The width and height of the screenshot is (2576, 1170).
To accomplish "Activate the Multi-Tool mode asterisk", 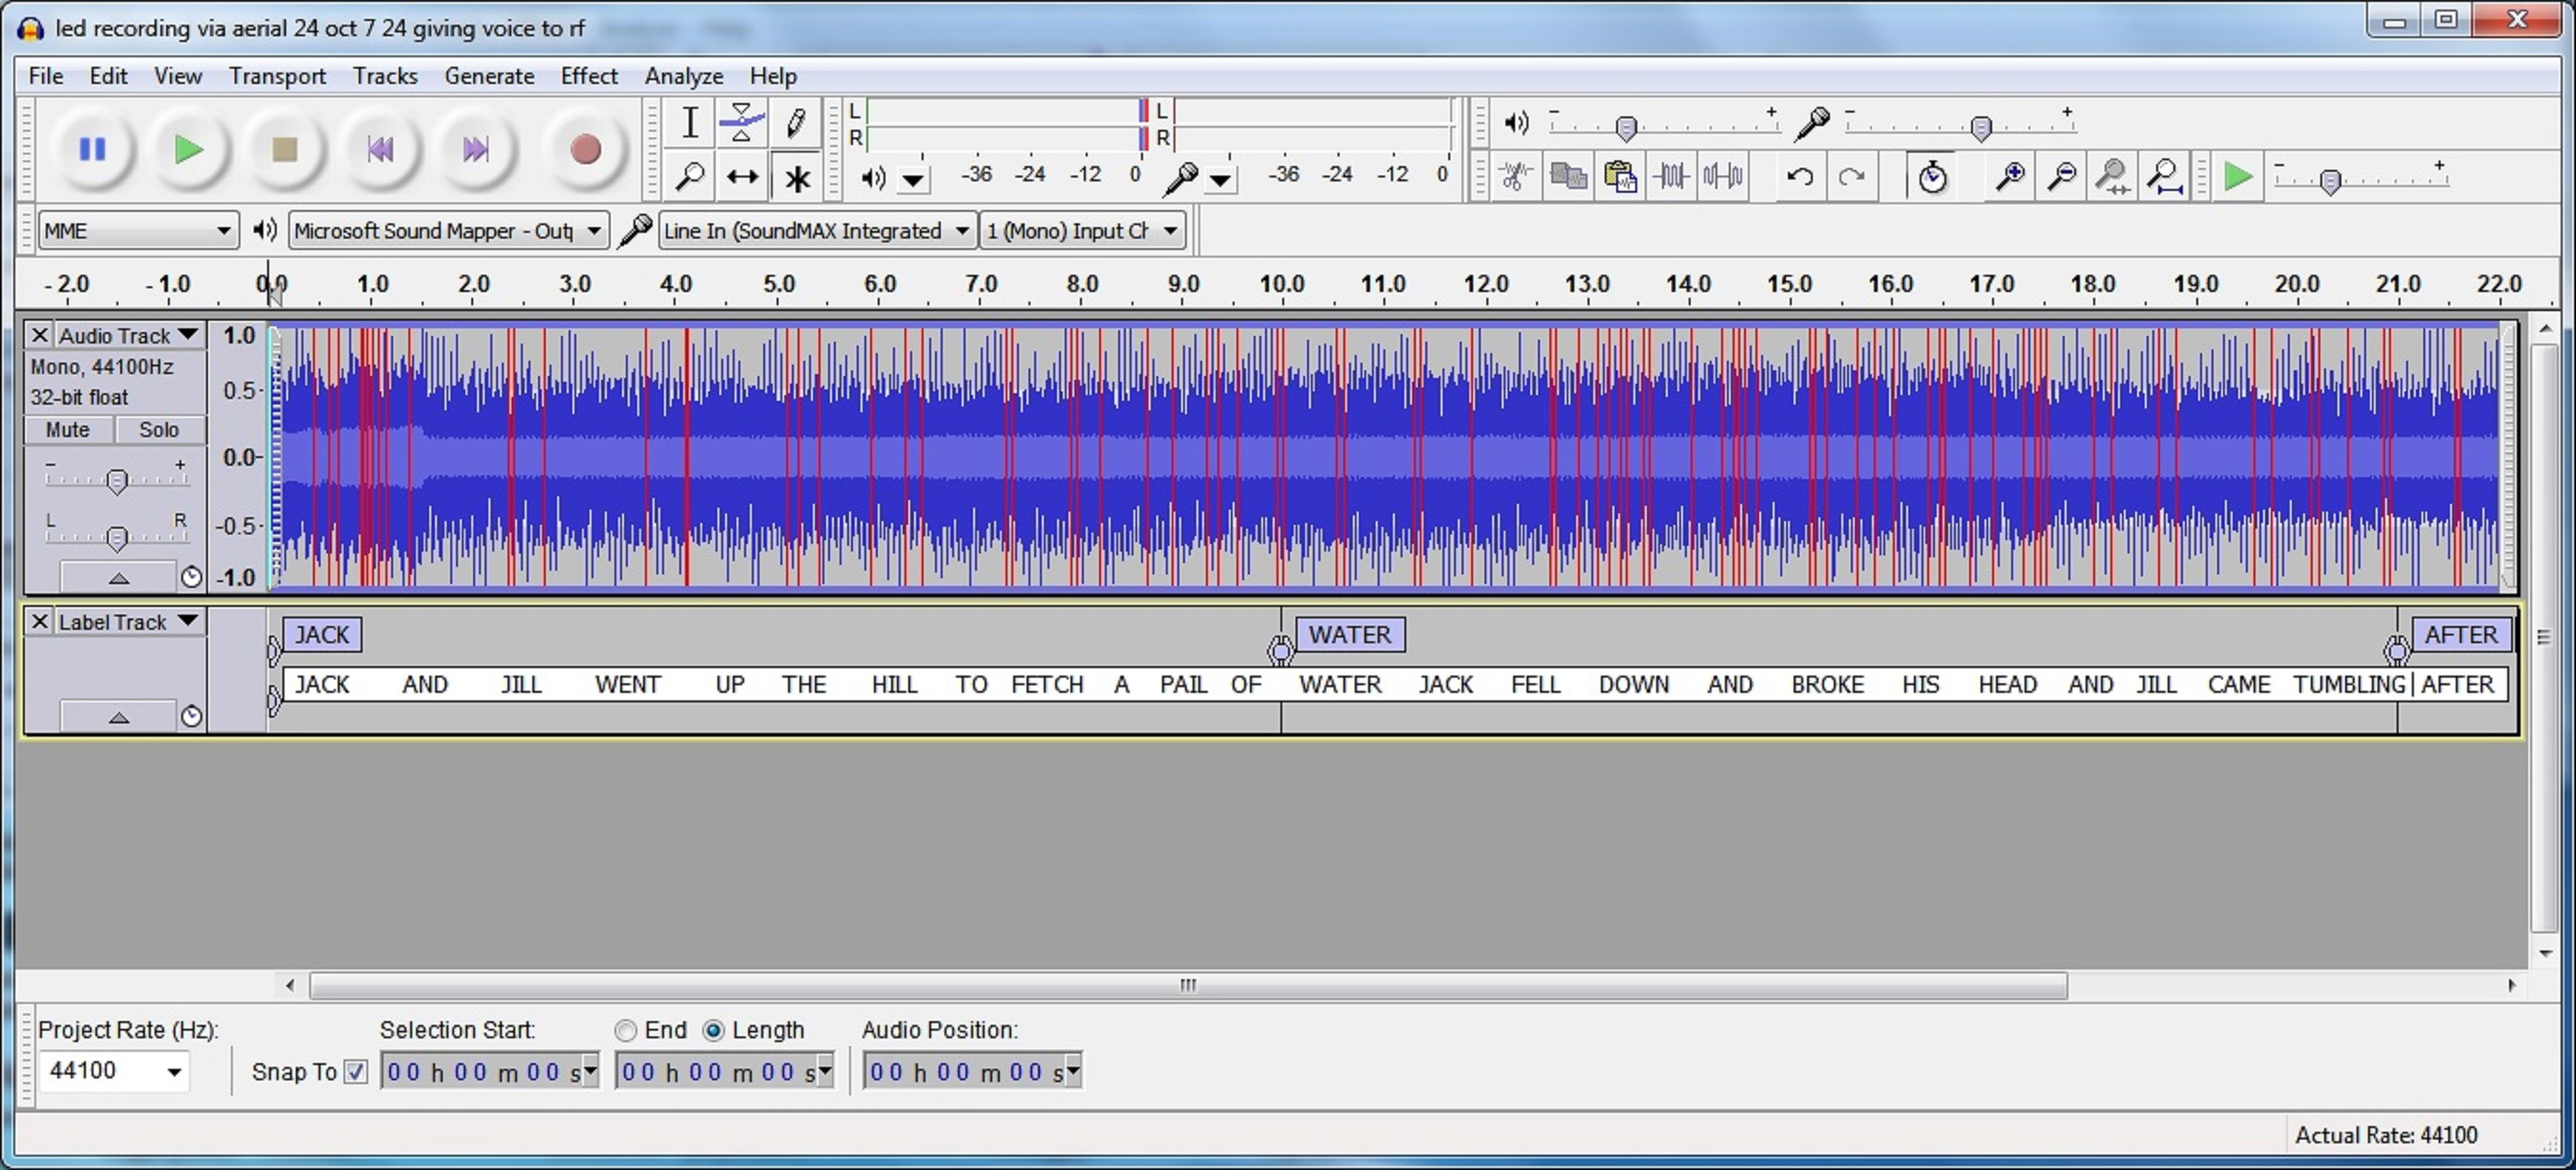I will pos(796,178).
